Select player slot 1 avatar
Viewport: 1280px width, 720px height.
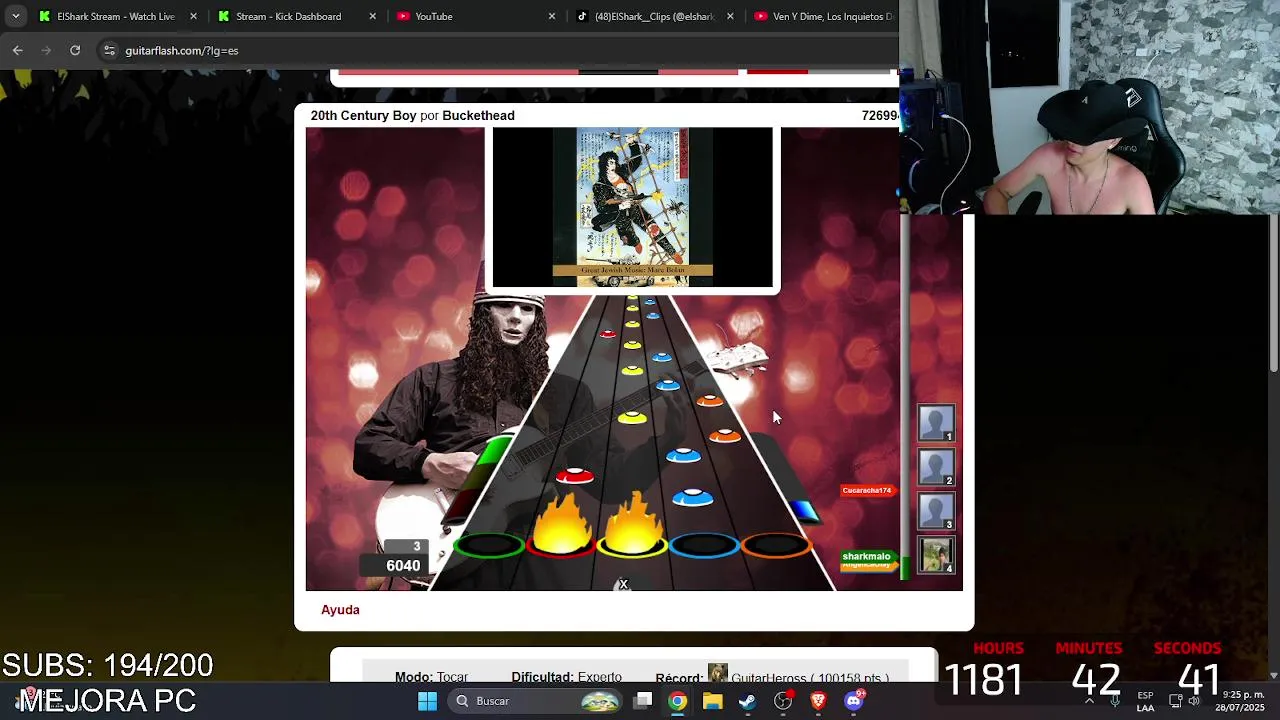point(937,423)
